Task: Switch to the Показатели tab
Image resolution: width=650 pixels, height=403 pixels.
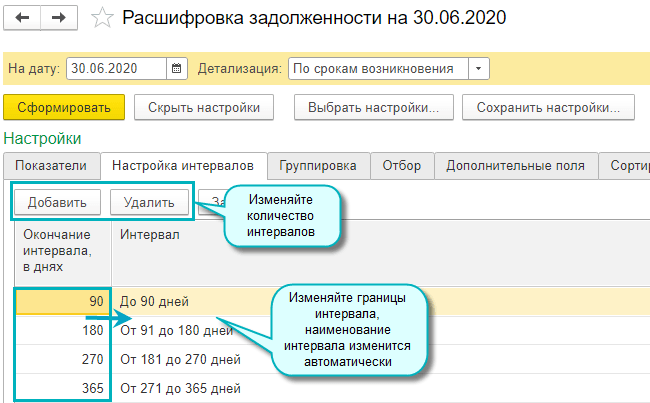Action: coord(51,166)
